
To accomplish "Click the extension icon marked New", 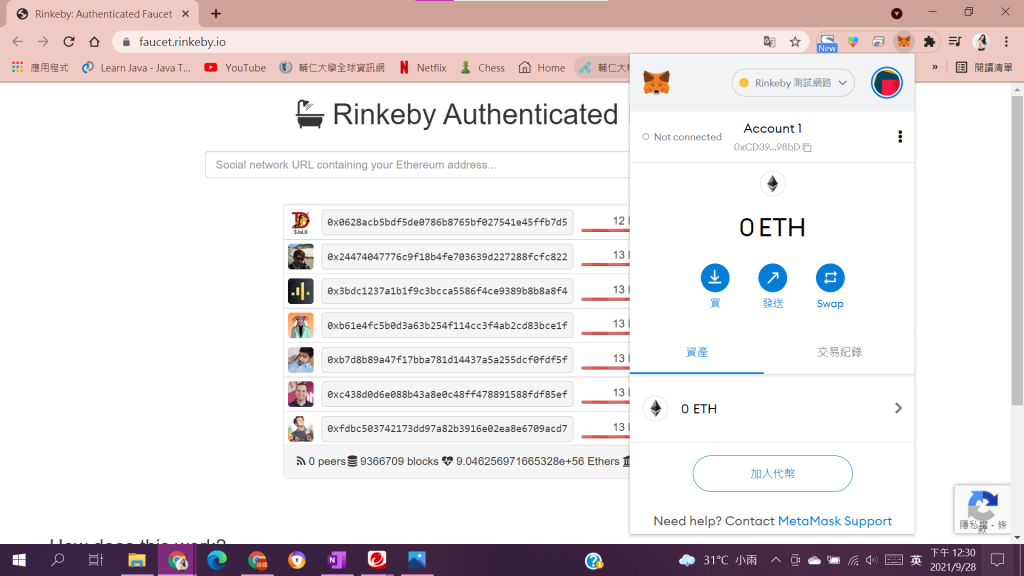I will pyautogui.click(x=827, y=43).
